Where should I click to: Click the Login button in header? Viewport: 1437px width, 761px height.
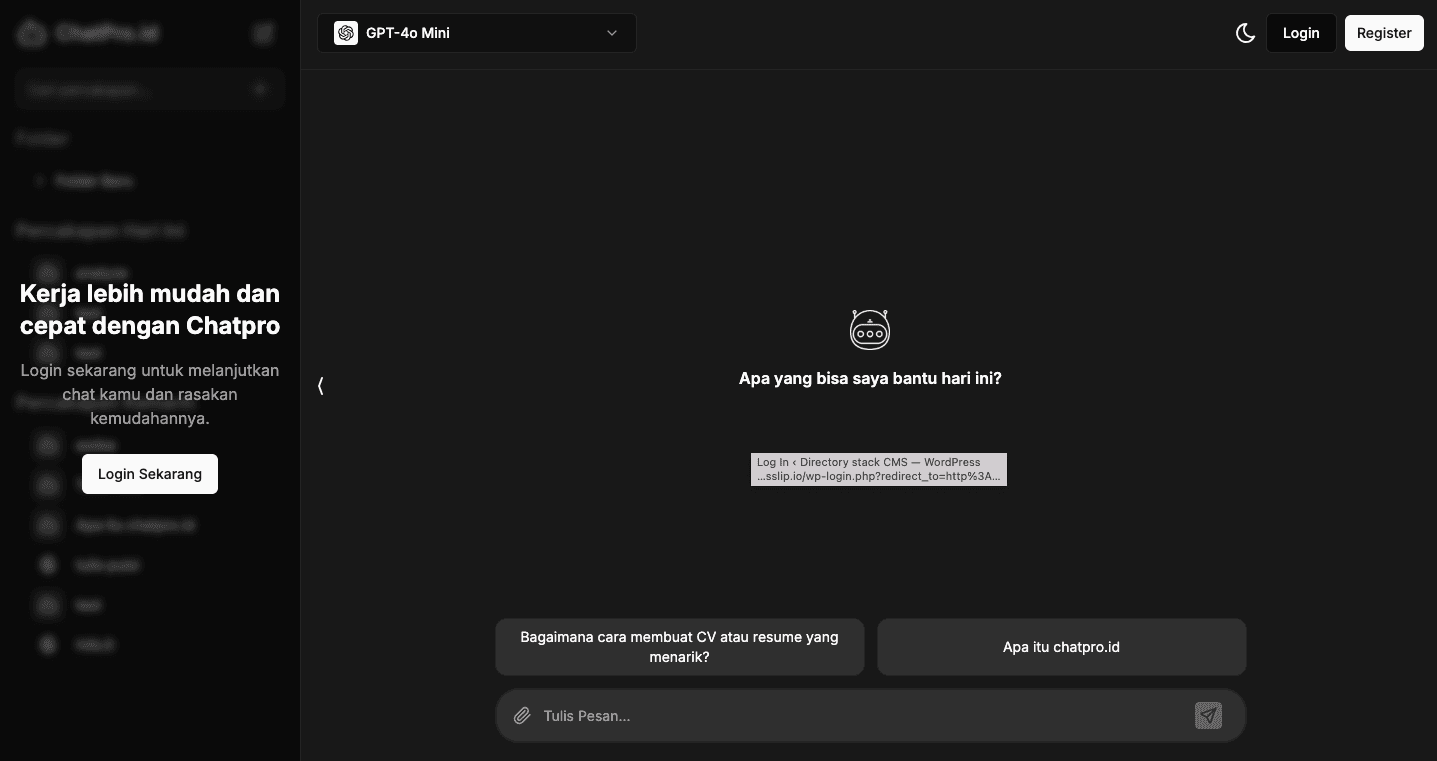[x=1301, y=33]
